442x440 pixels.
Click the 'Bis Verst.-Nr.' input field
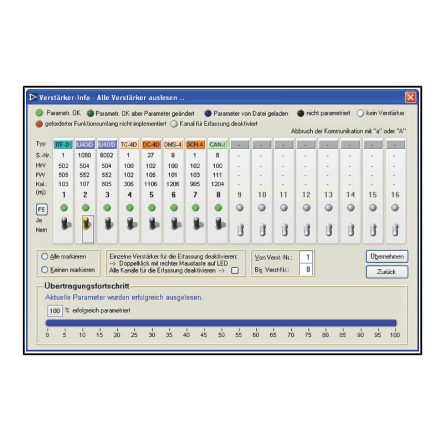click(306, 269)
